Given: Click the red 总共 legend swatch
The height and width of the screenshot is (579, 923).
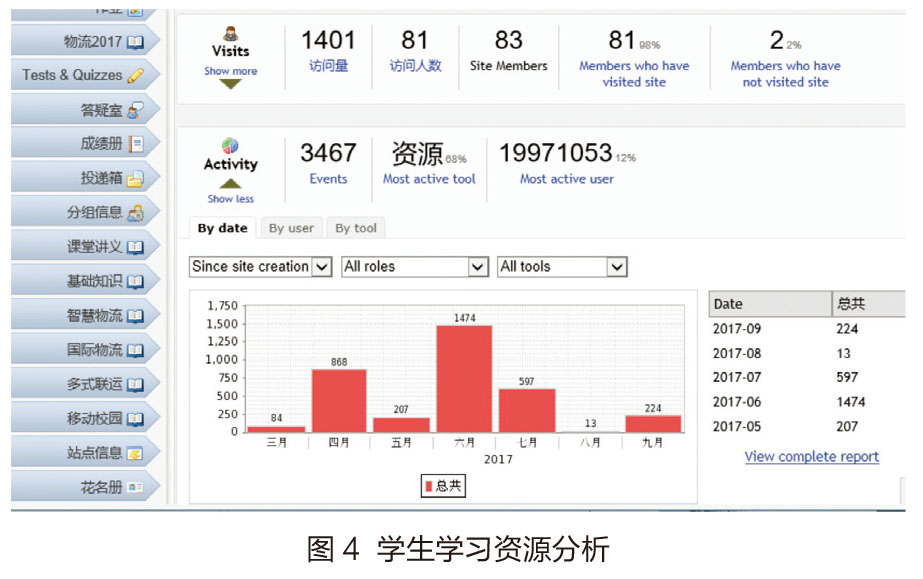Looking at the screenshot, I should pyautogui.click(x=429, y=486).
